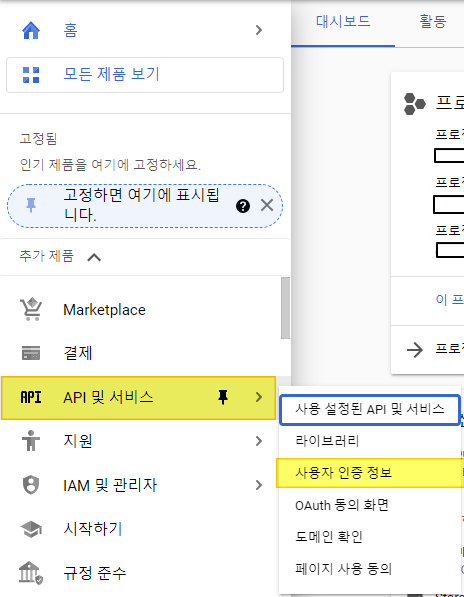The height and width of the screenshot is (597, 464).
Task: Click the 고정됨 heading text
Action: pyautogui.click(x=38, y=138)
